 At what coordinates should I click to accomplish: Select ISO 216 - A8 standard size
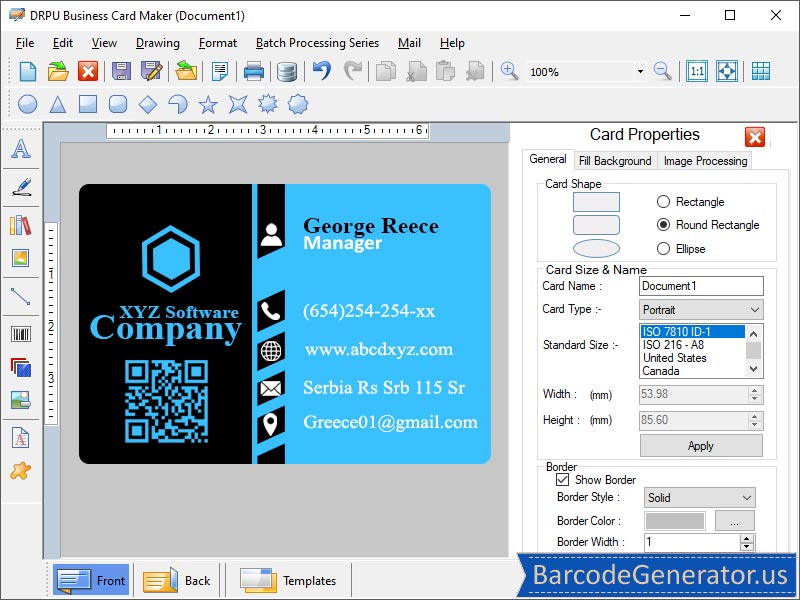click(x=673, y=344)
